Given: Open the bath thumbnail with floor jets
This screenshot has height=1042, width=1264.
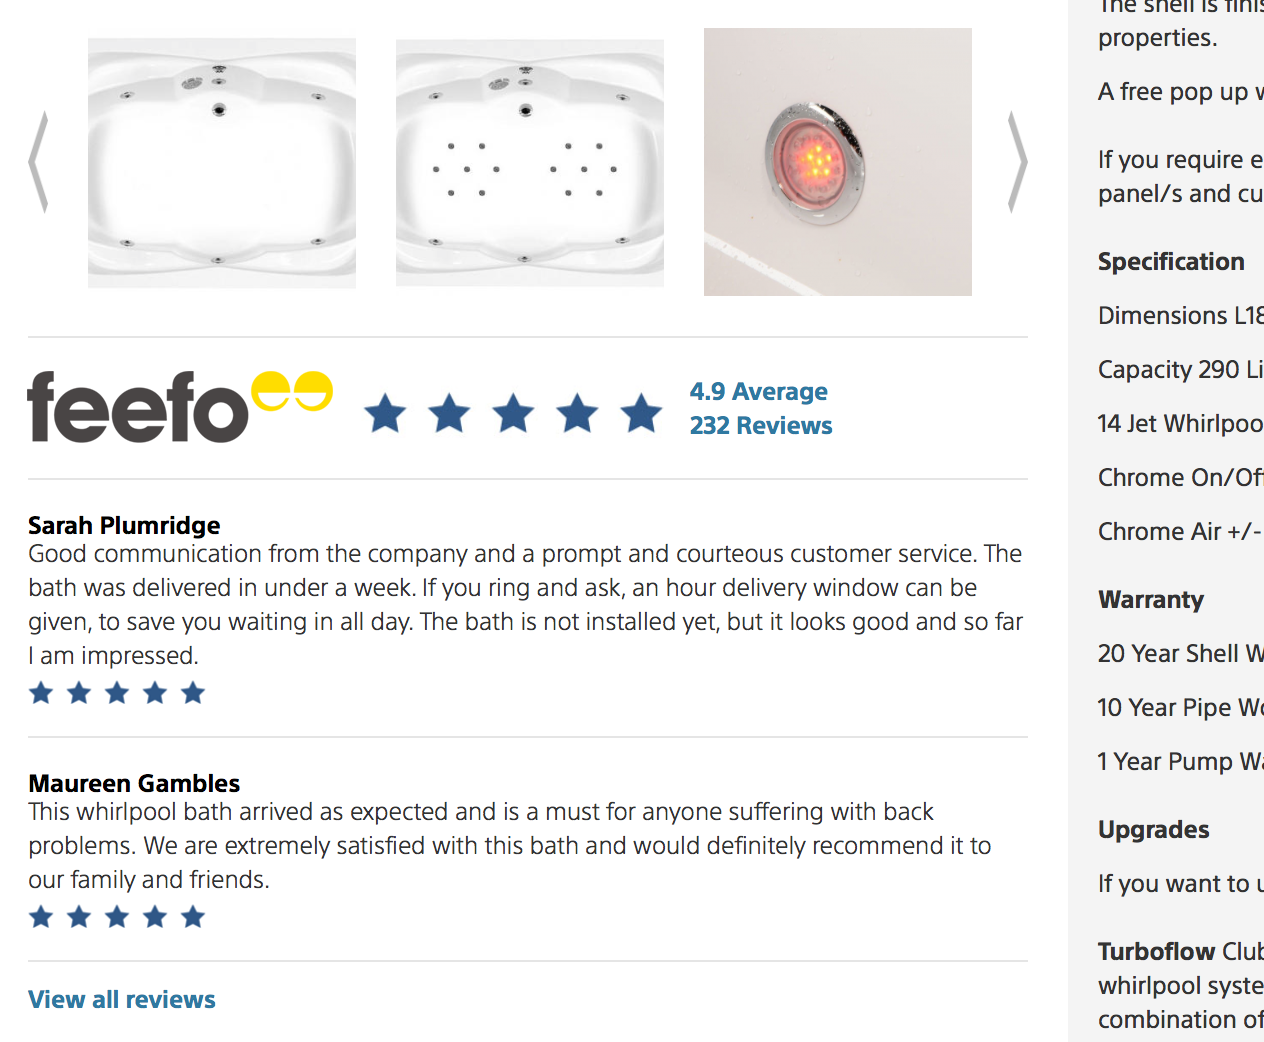Looking at the screenshot, I should (x=530, y=163).
